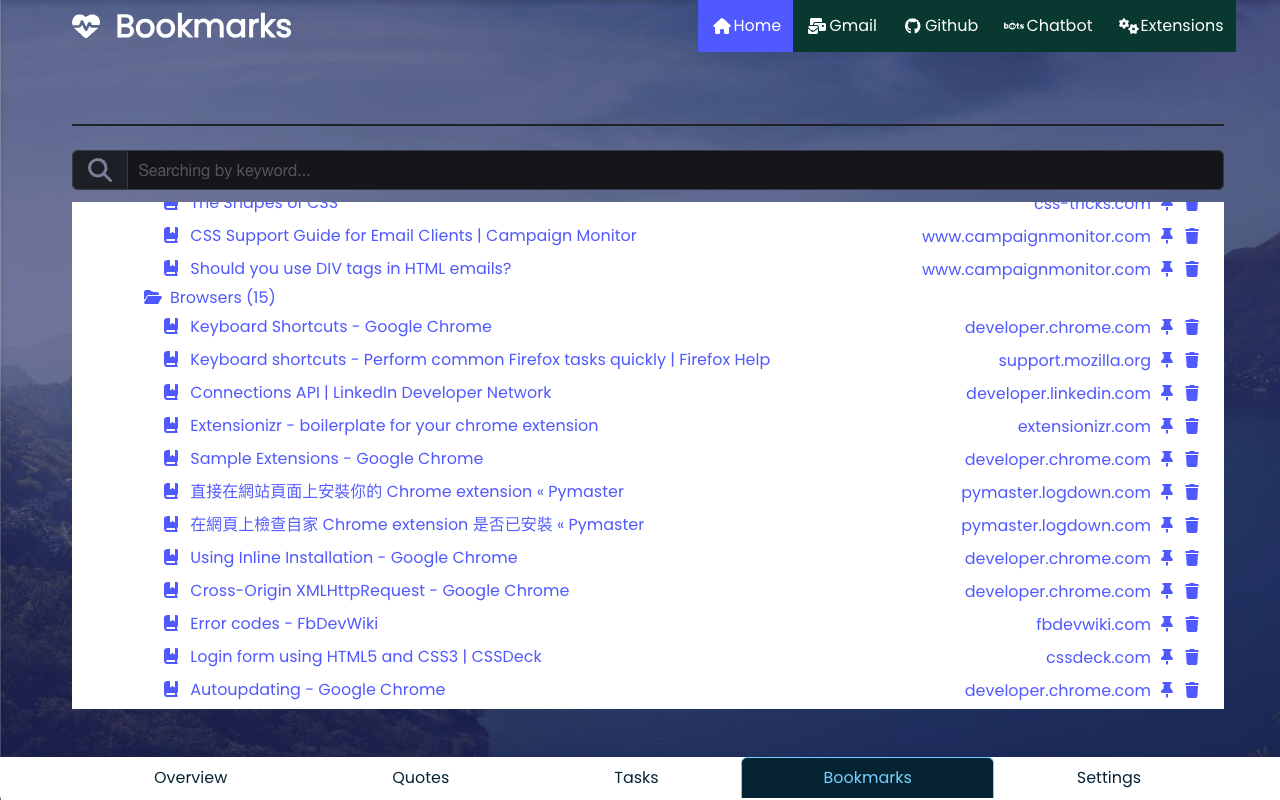The width and height of the screenshot is (1280, 800).
Task: Open Firefox keyboard shortcuts help link
Action: (480, 360)
